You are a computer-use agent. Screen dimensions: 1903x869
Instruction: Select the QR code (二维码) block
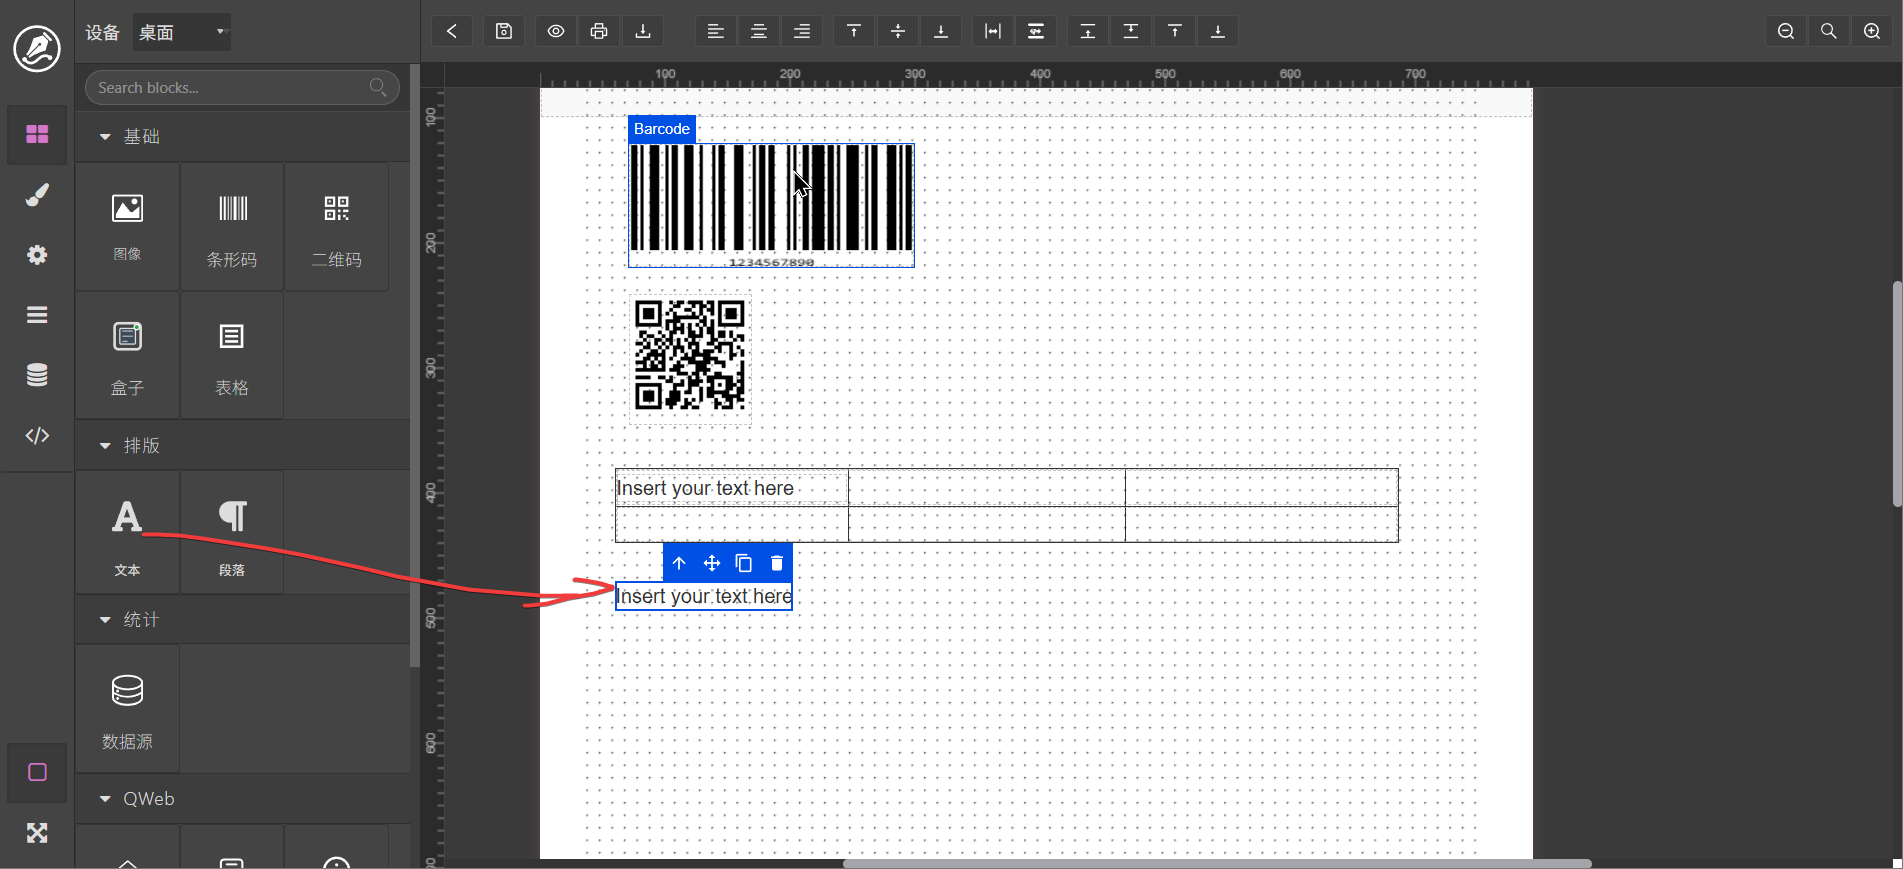[336, 228]
